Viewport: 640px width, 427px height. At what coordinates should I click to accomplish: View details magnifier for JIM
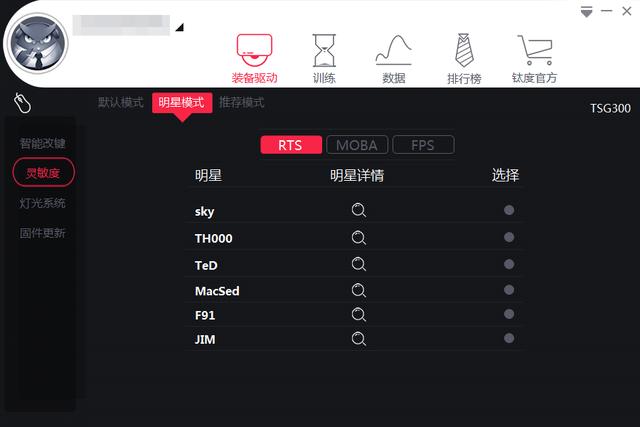point(359,339)
